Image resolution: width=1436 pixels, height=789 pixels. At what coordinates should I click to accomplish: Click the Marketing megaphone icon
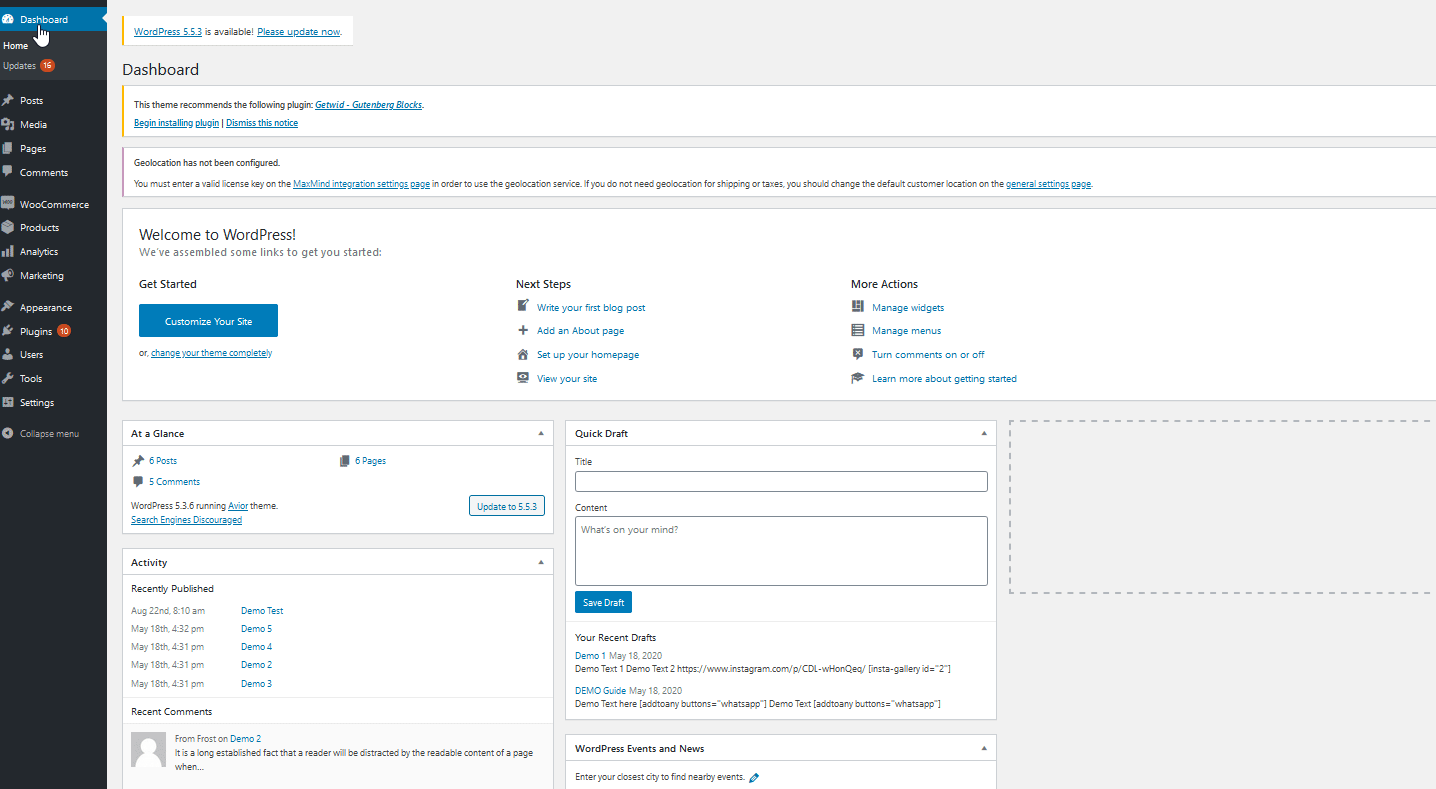(x=8, y=275)
